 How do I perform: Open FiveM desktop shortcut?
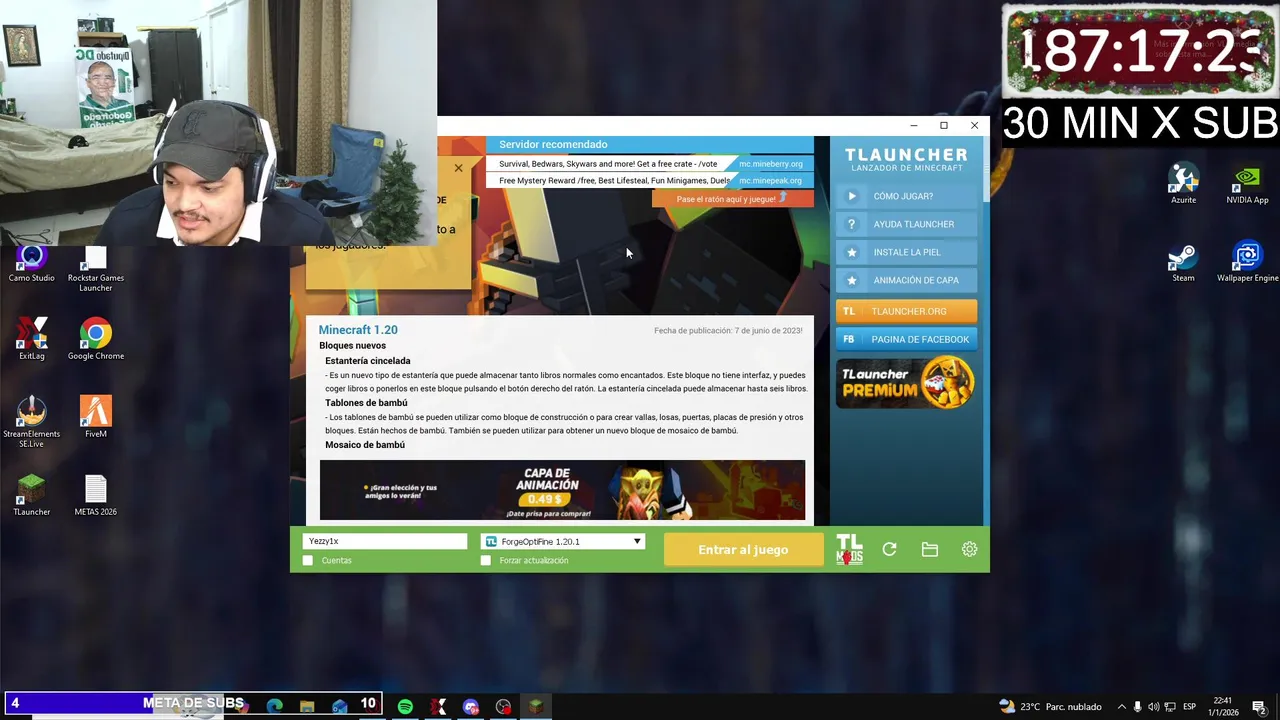click(x=96, y=417)
